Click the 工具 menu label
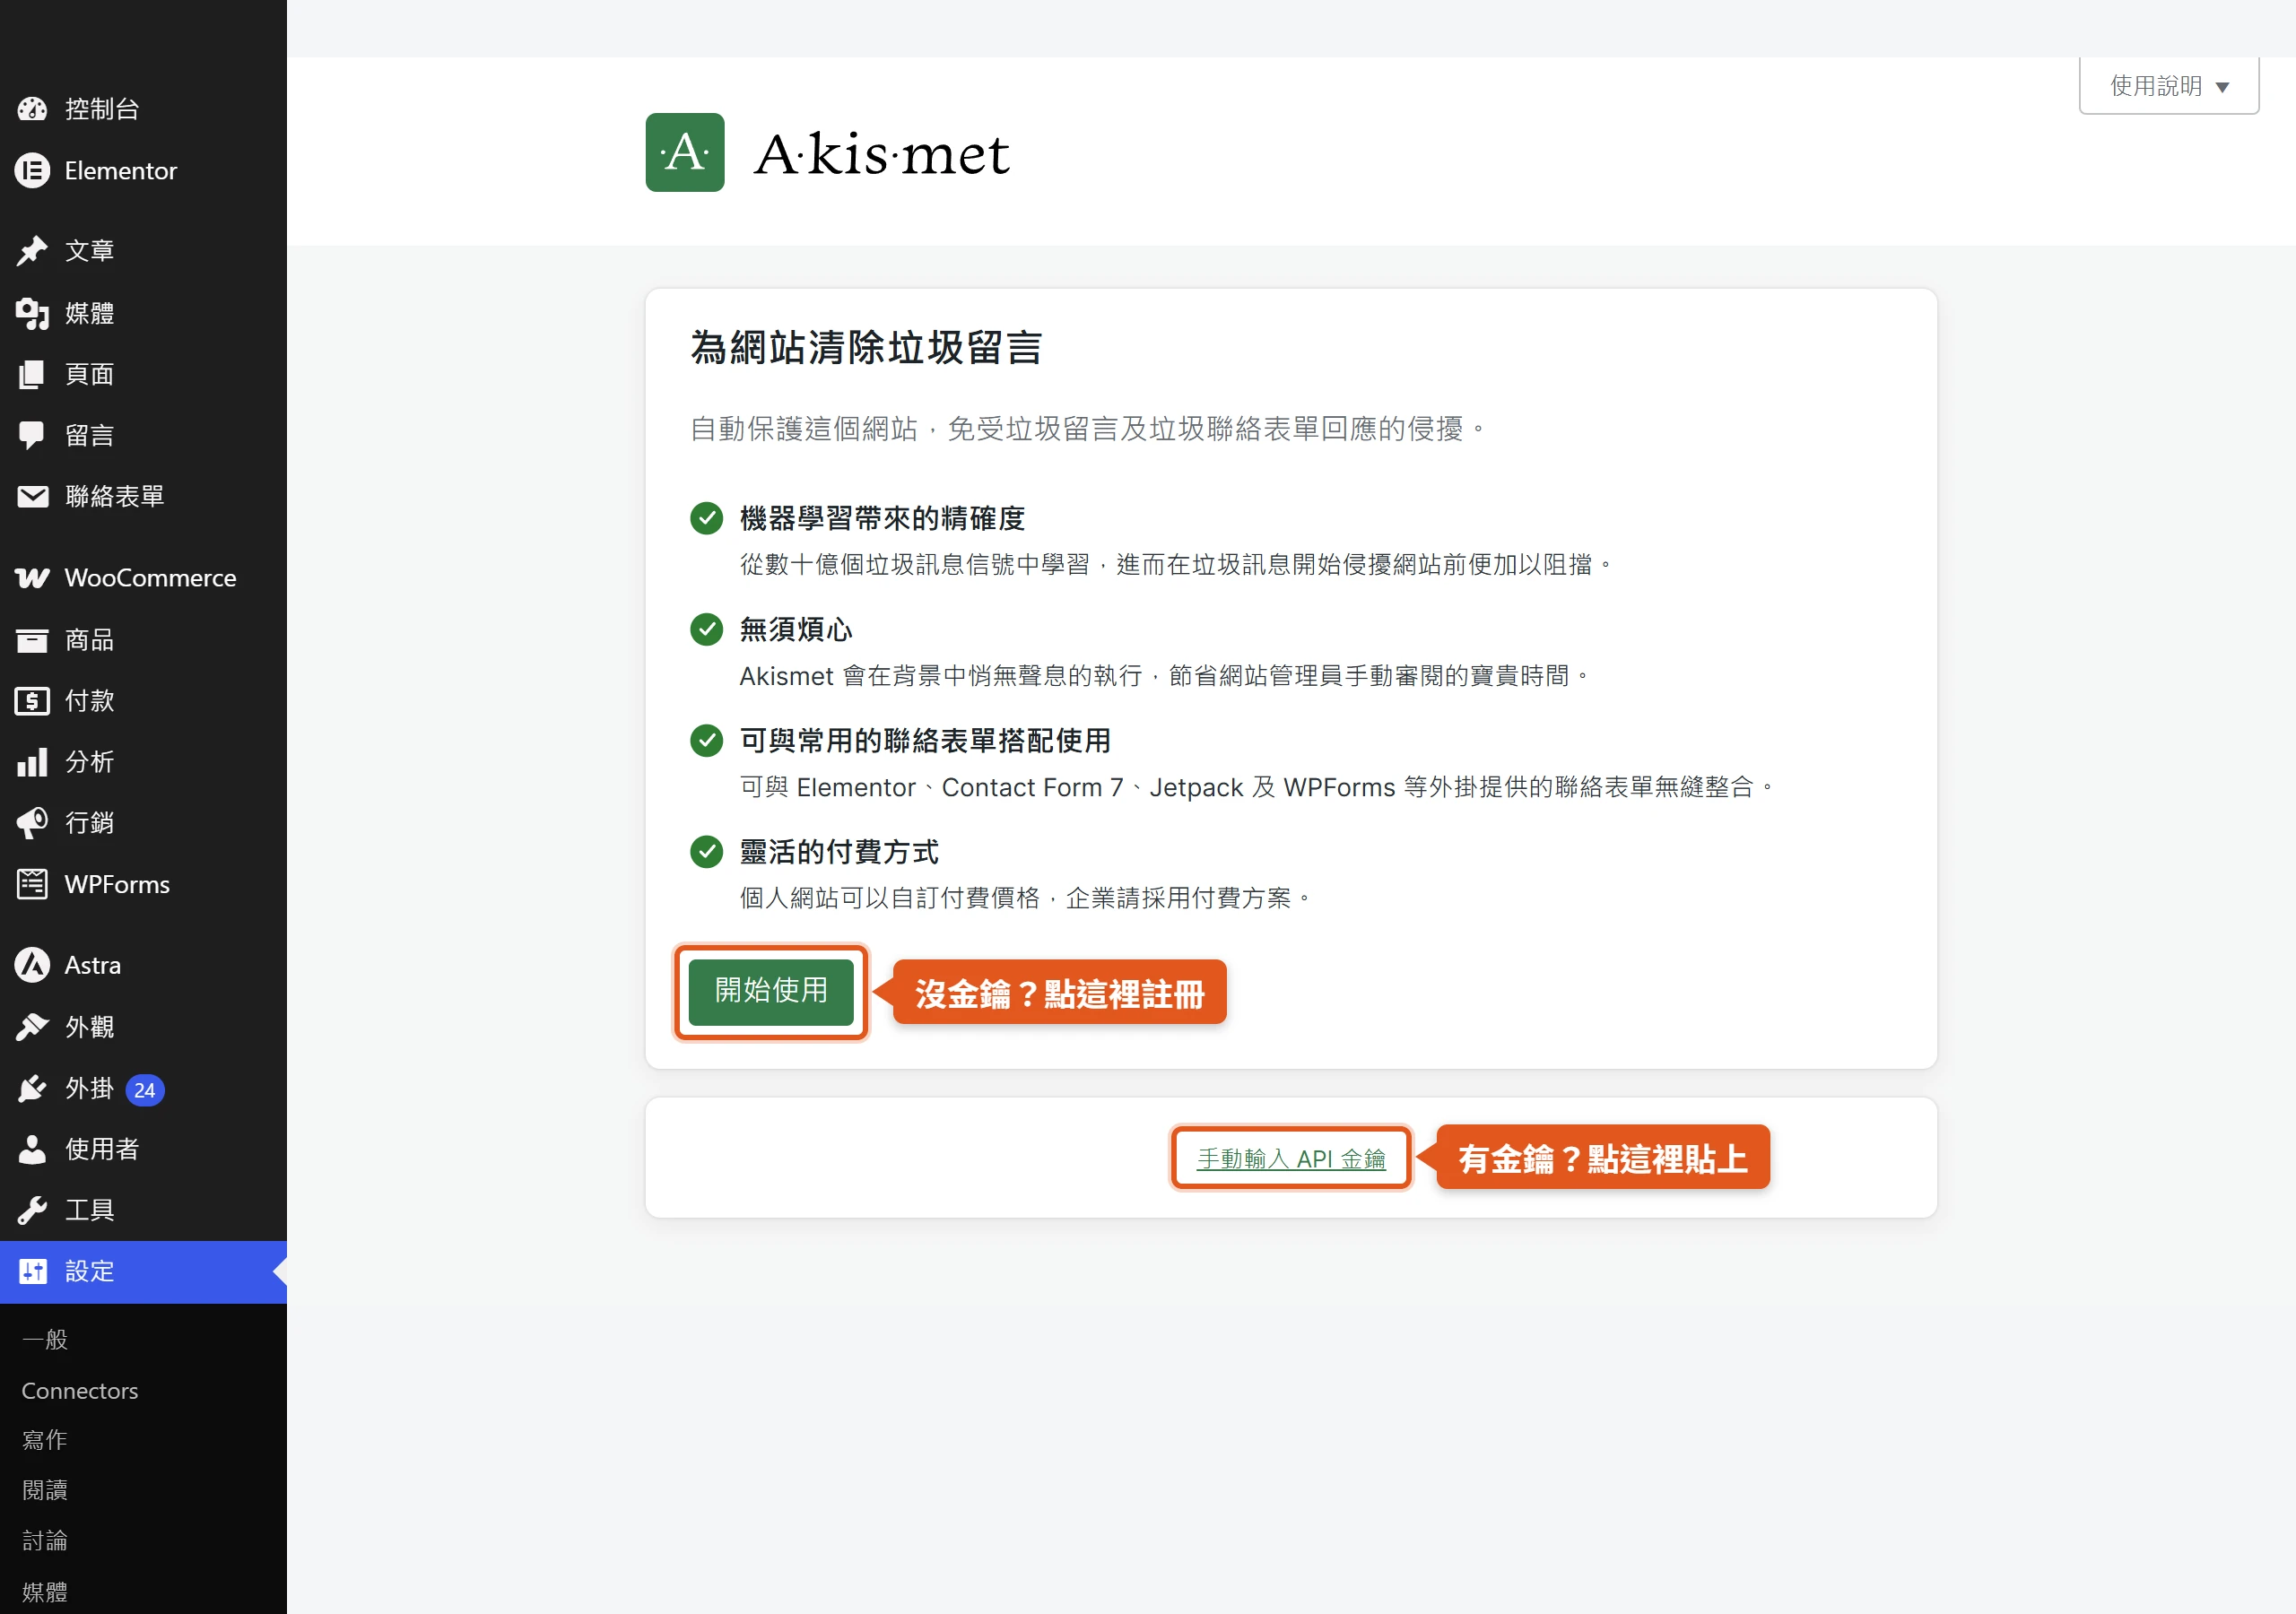The image size is (2296, 1614). (x=90, y=1210)
